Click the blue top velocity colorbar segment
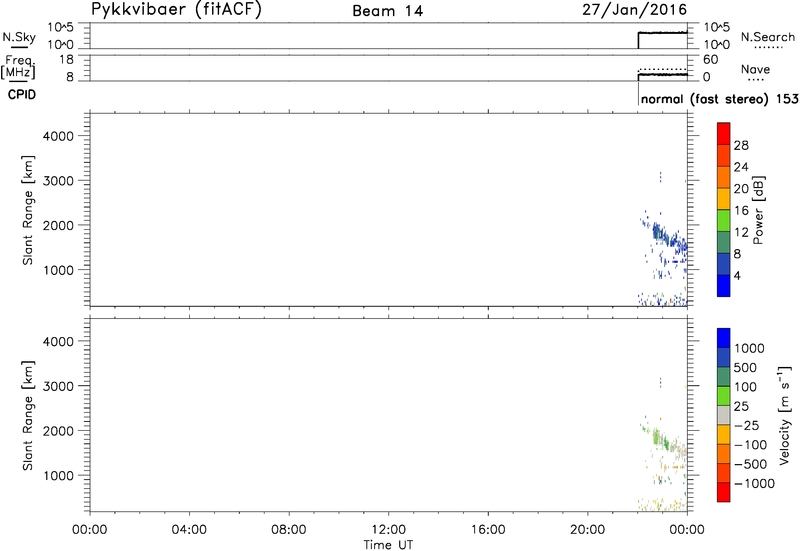Viewport: 800px width, 551px height. pos(723,338)
